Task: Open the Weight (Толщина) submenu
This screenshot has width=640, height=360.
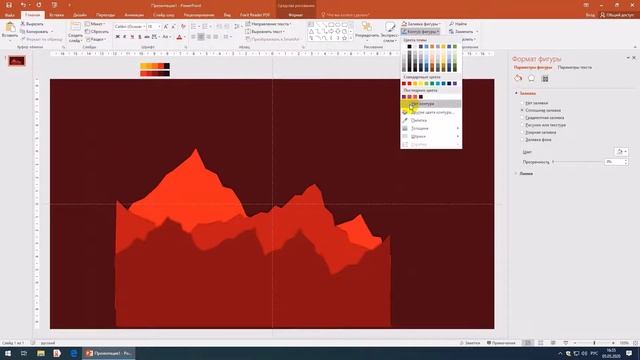Action: (x=431, y=128)
